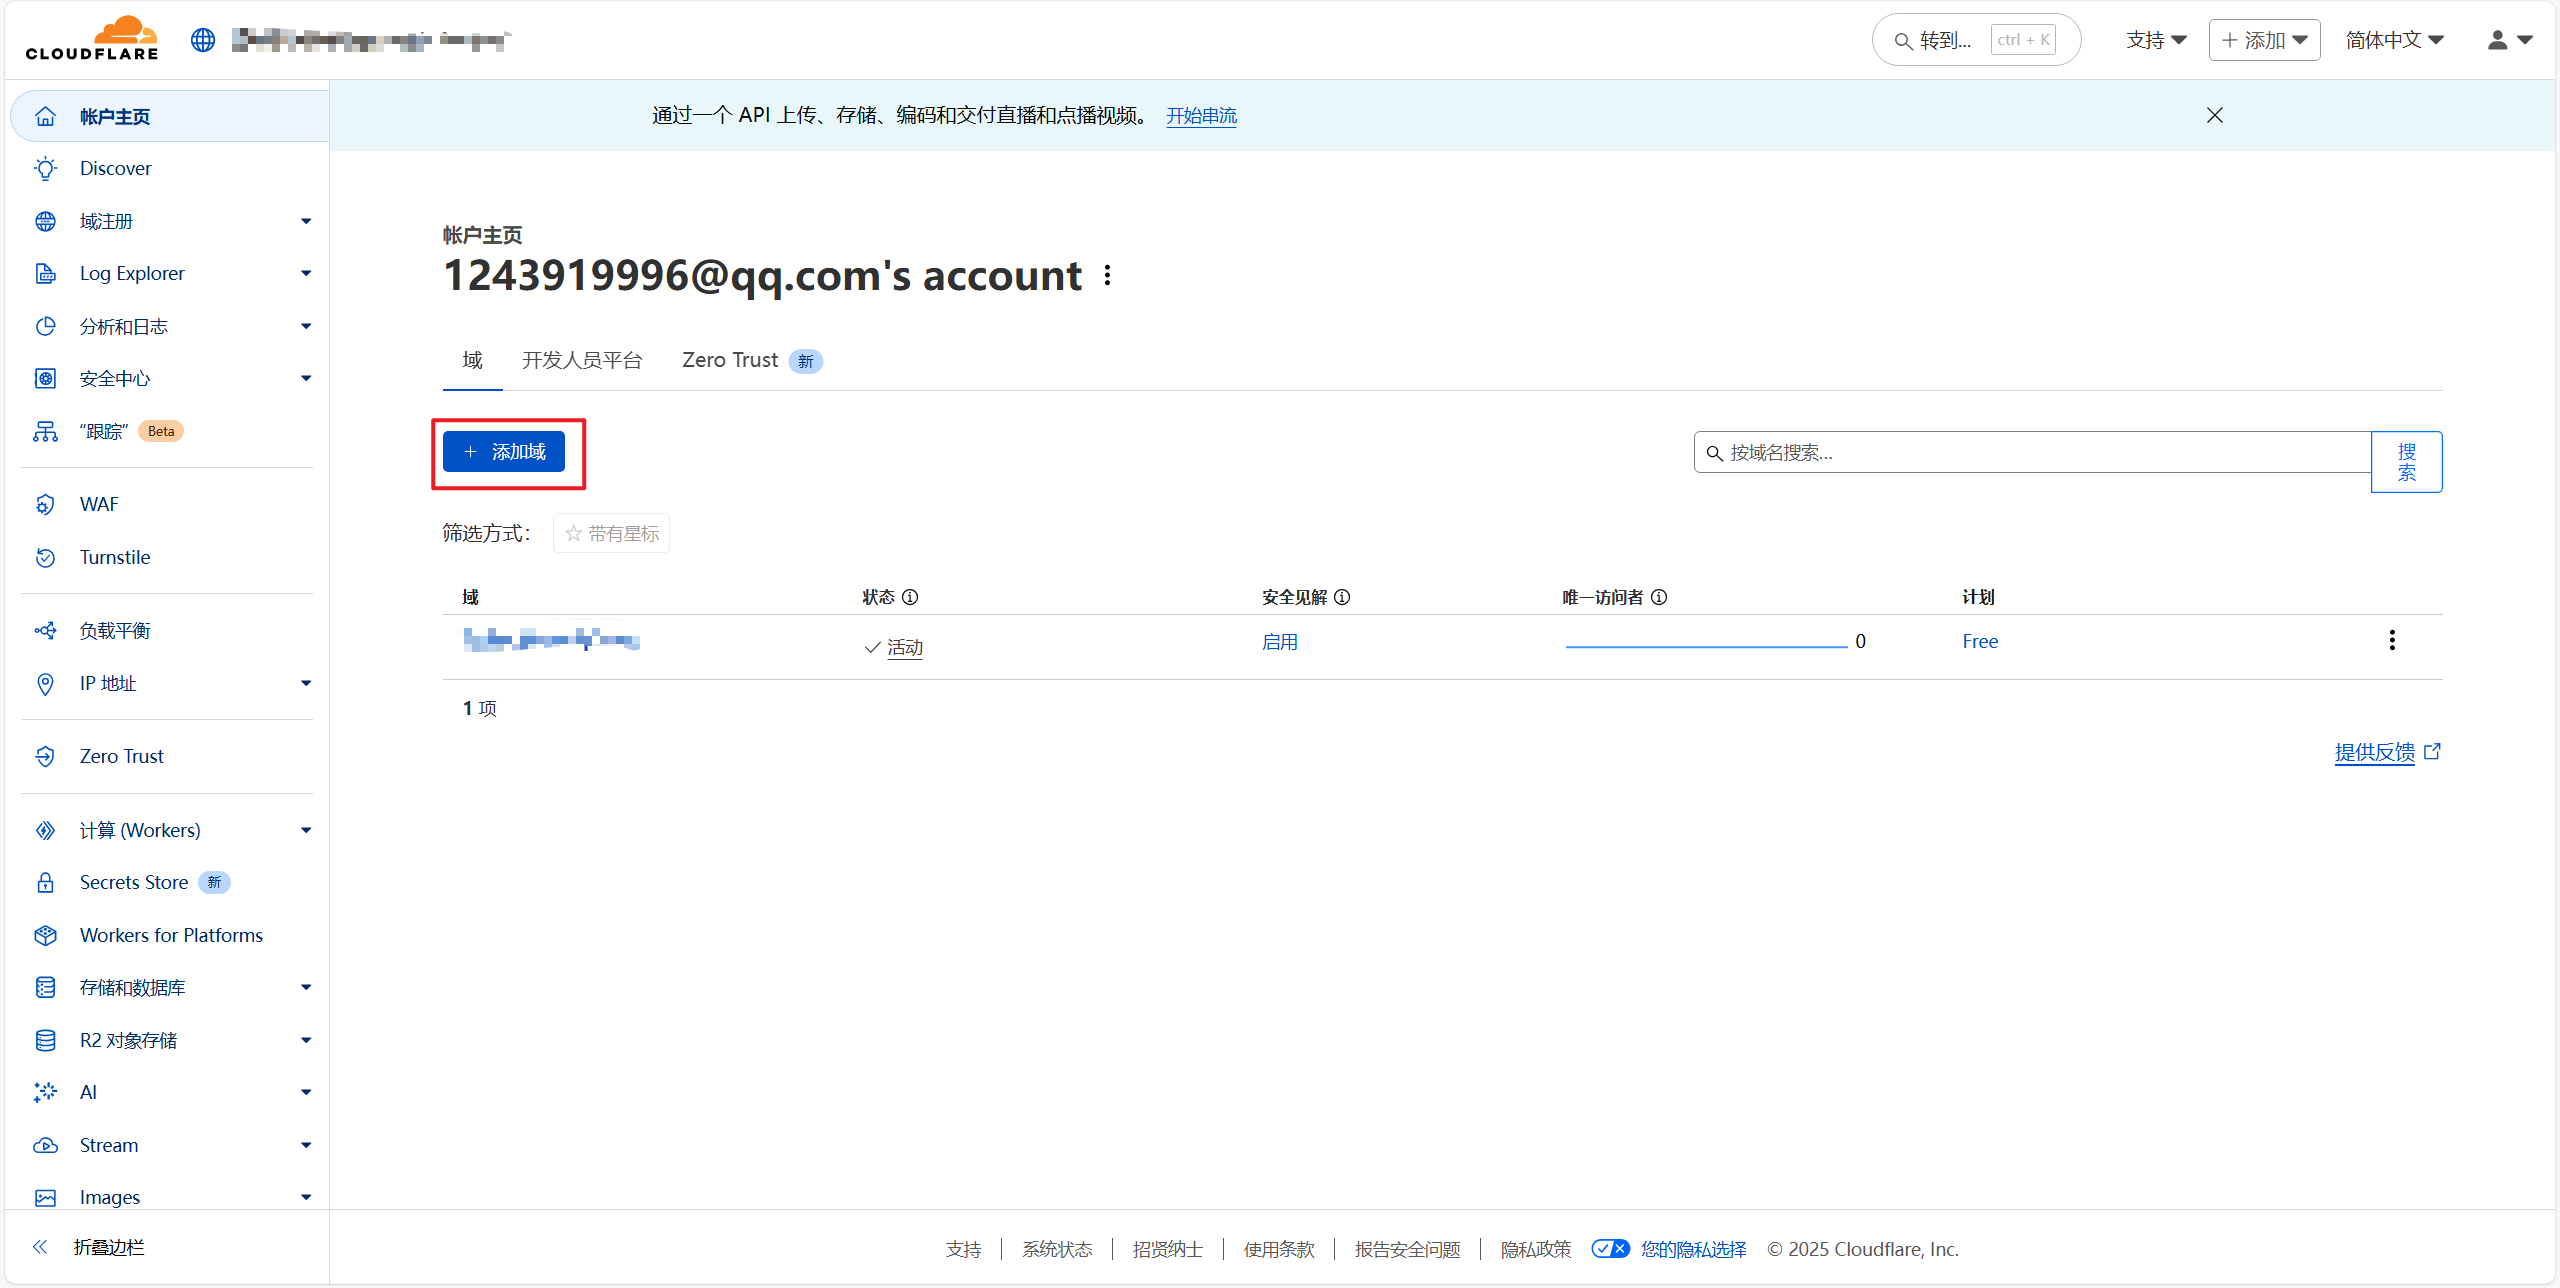Click the 您的隐私选择 link
This screenshot has width=2560, height=1288.
click(1693, 1249)
